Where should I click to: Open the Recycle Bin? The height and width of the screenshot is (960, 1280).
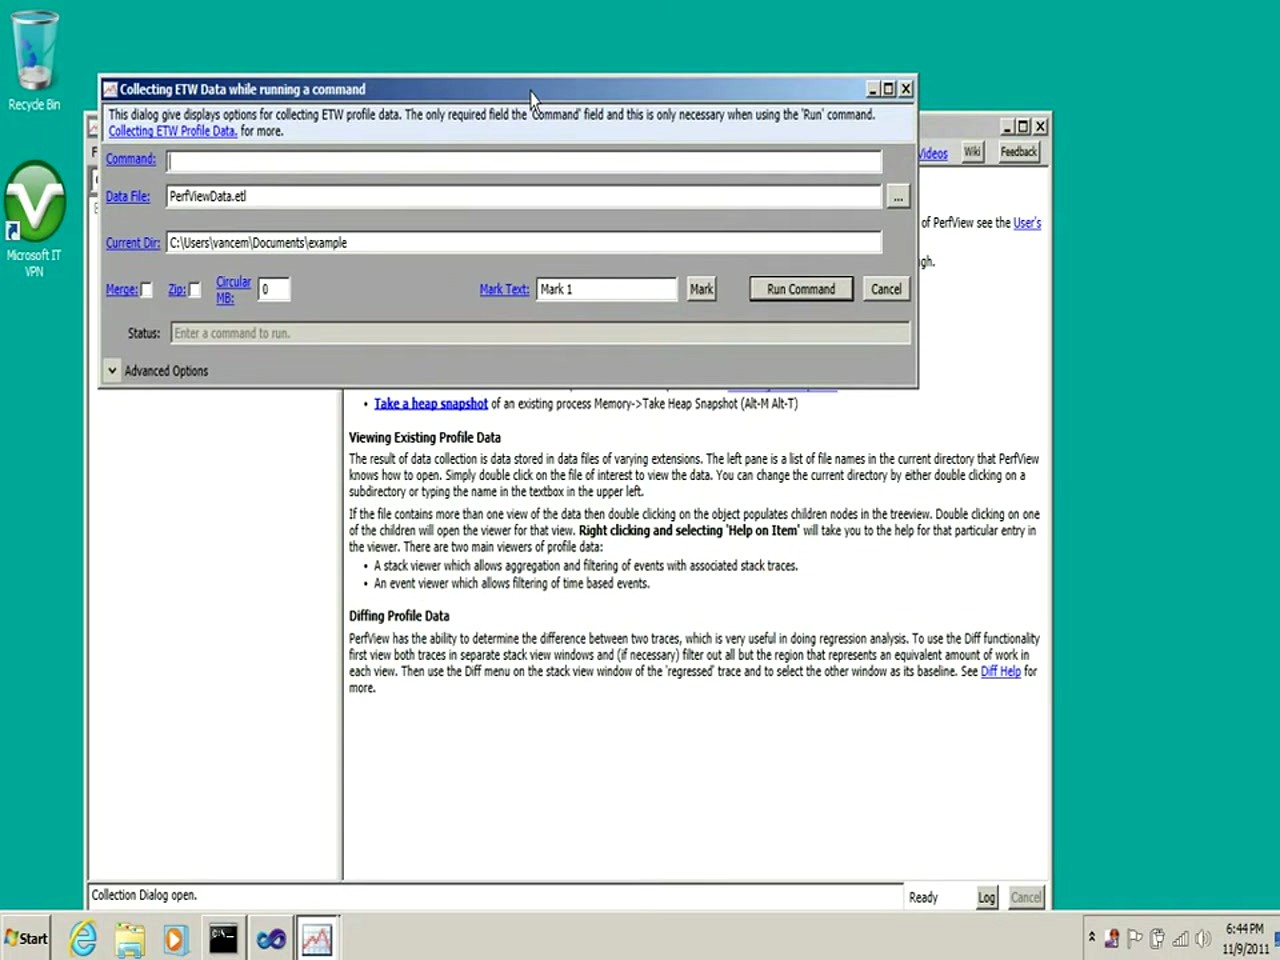tap(34, 50)
